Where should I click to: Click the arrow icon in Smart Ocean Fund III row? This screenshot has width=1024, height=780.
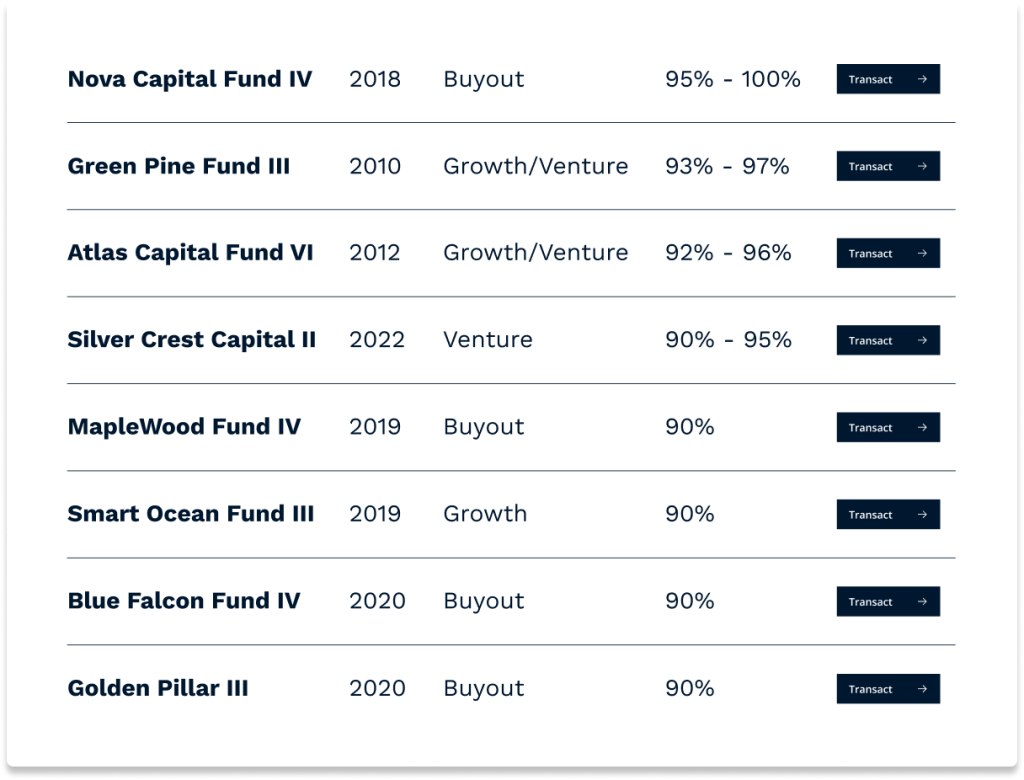click(922, 514)
